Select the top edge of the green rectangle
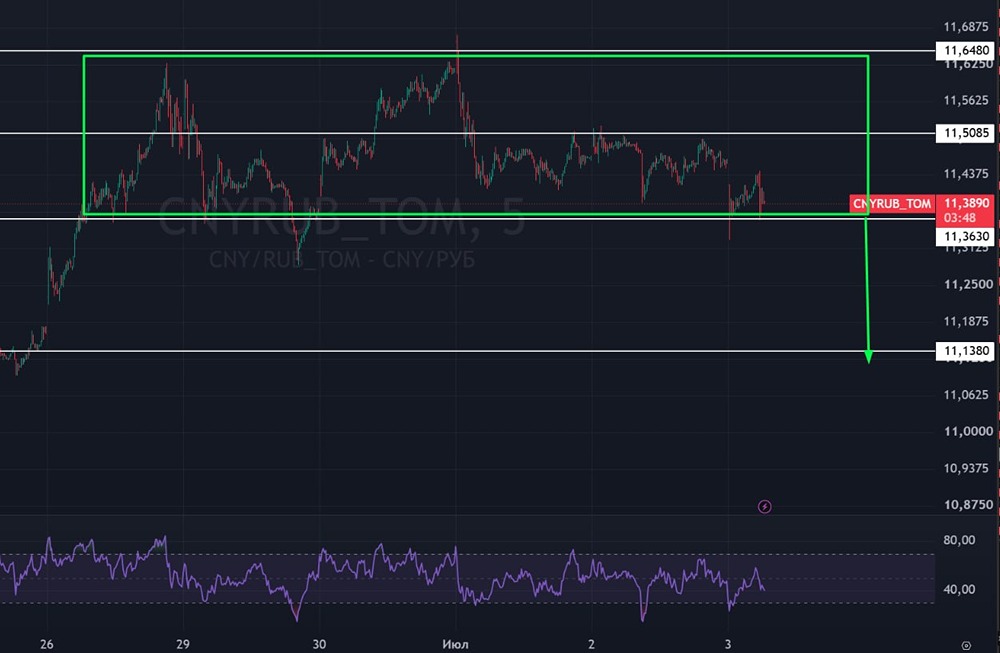 tap(476, 56)
